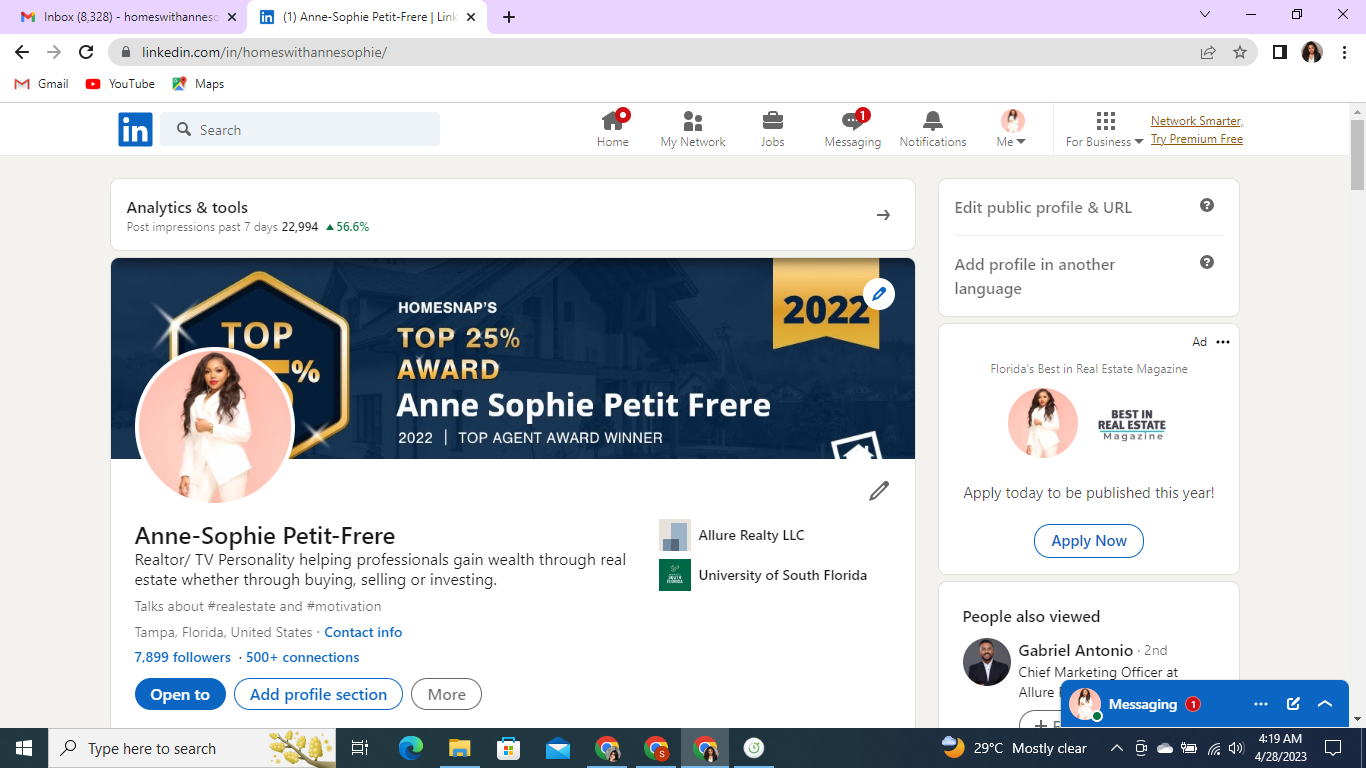
Task: Open the Windows notification center
Action: coord(1333,748)
